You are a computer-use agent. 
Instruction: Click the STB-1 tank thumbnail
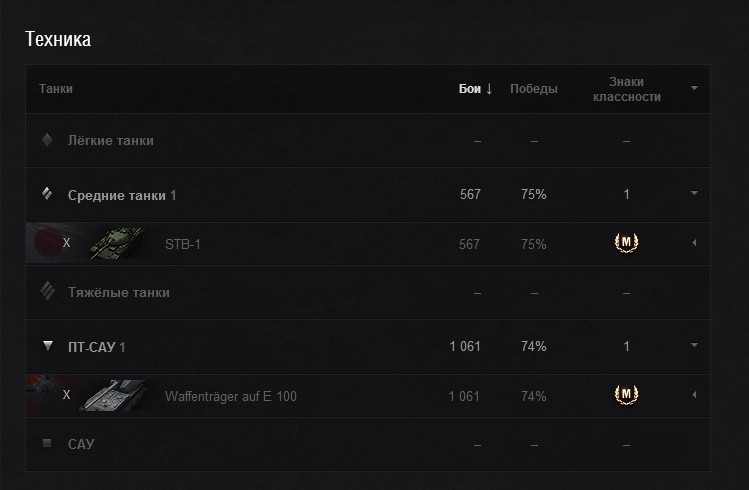[x=117, y=244]
